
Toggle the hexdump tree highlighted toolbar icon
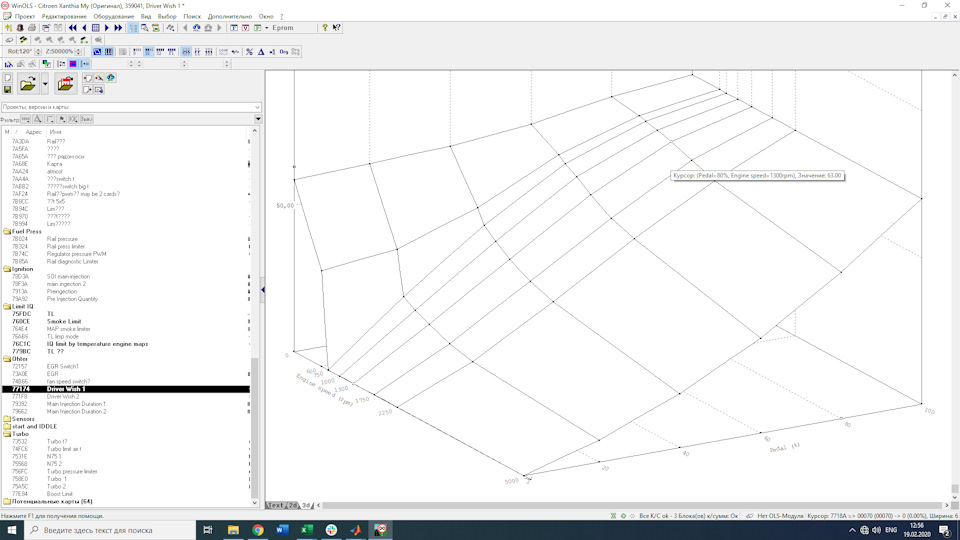[133, 28]
